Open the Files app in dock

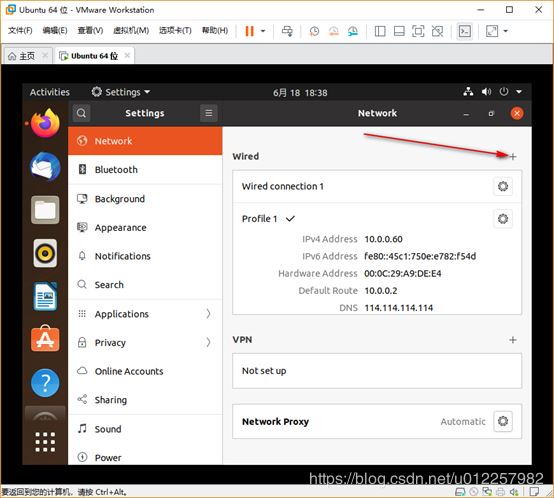click(45, 210)
